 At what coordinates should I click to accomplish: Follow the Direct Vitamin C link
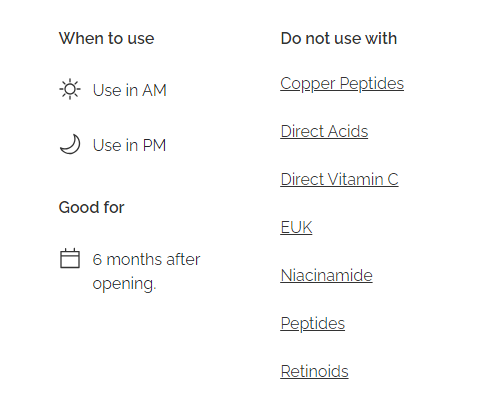(339, 179)
